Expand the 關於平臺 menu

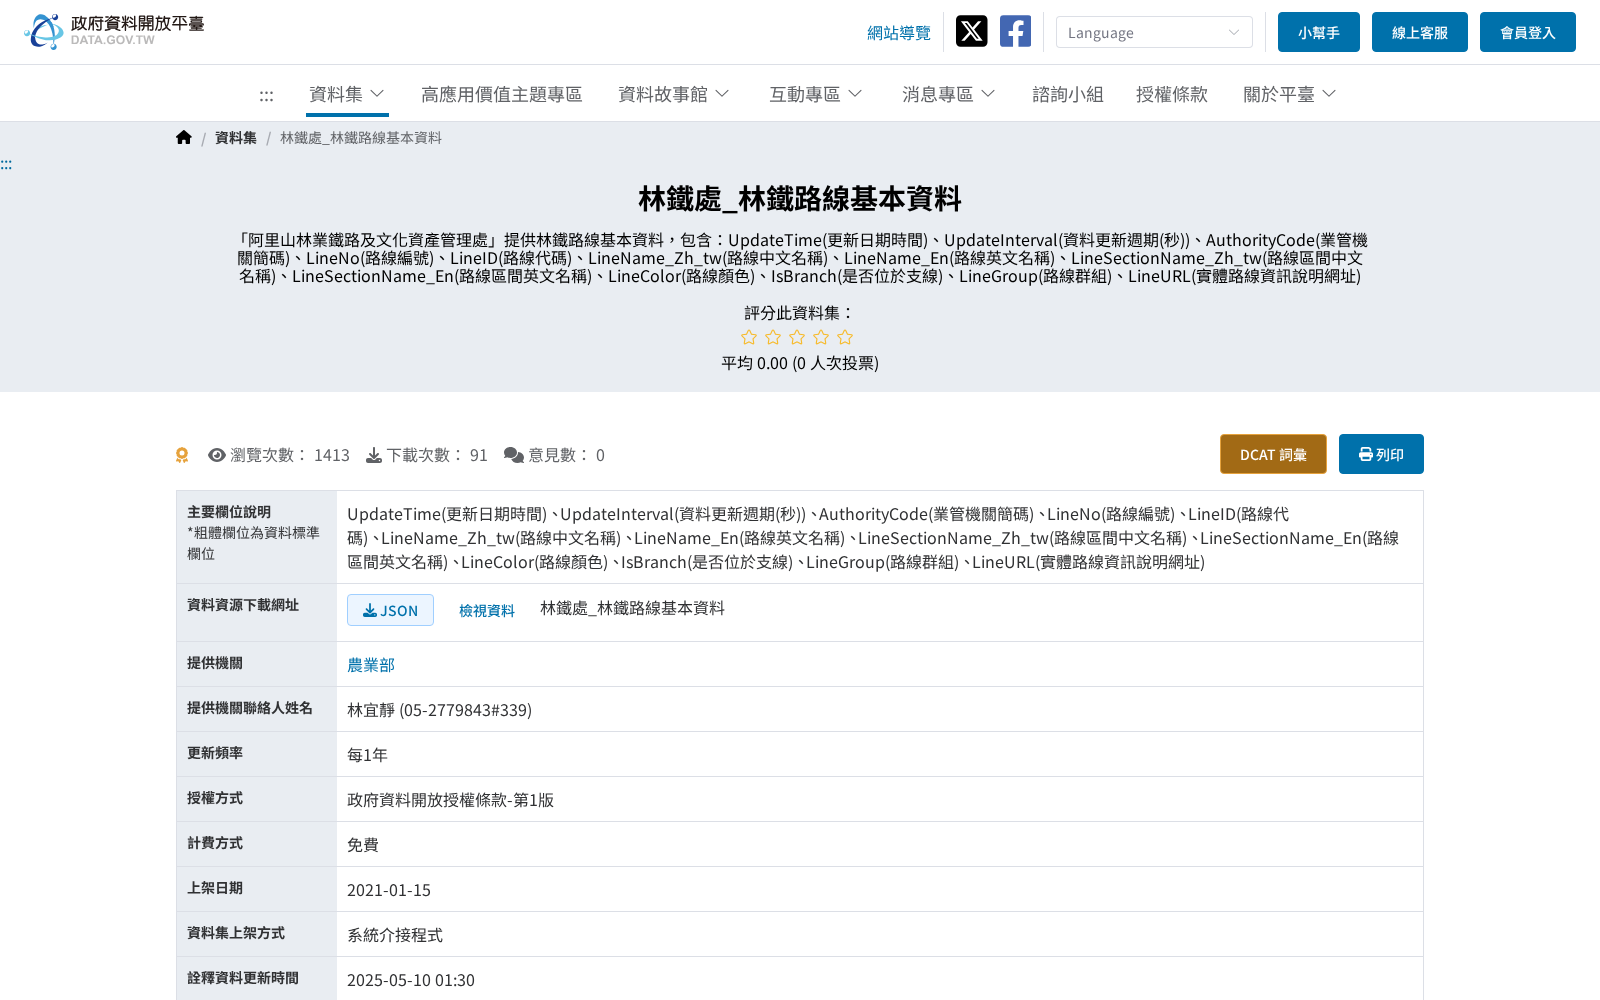pos(1290,94)
